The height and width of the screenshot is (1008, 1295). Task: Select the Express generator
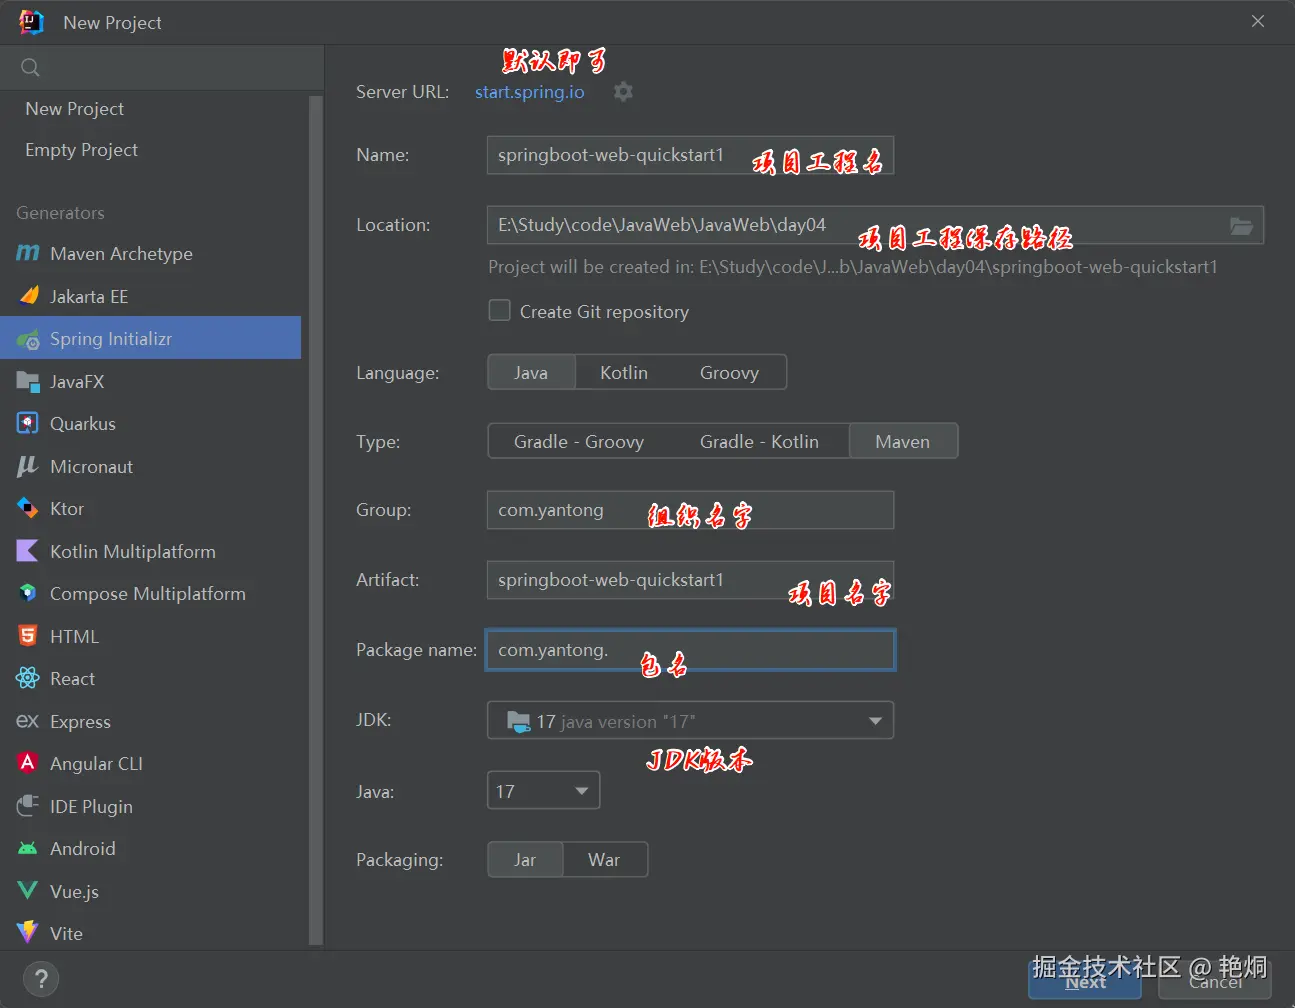tap(151, 721)
